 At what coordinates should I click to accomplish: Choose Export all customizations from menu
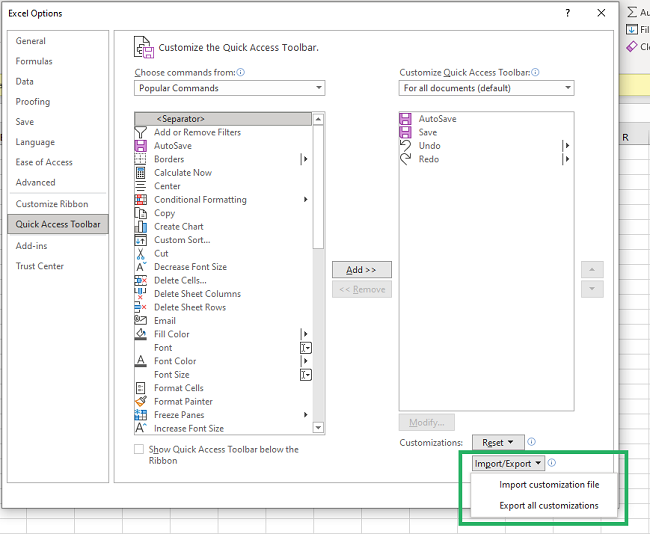[x=548, y=506]
